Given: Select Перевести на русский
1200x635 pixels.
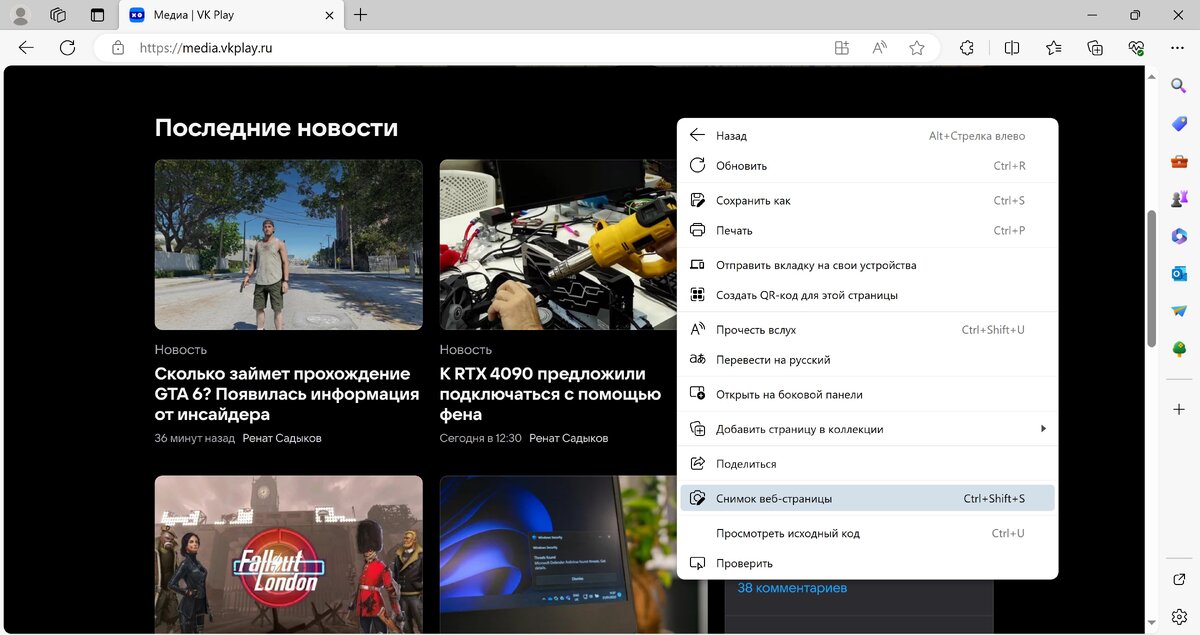Looking at the screenshot, I should pyautogui.click(x=867, y=360).
